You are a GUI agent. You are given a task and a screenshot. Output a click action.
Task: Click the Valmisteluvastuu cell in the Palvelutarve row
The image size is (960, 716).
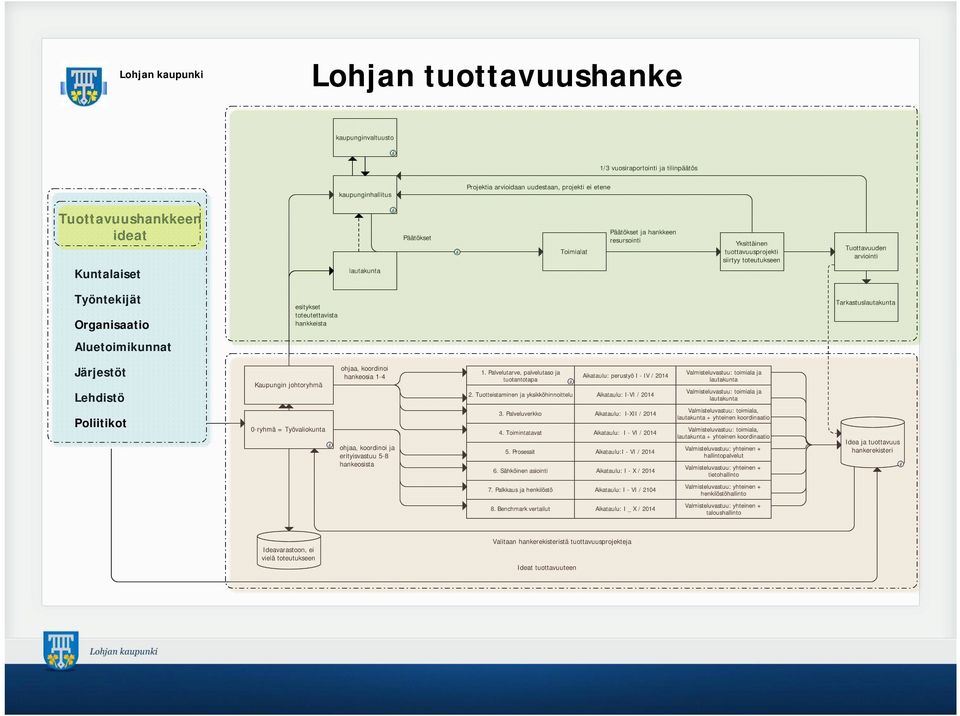click(724, 376)
